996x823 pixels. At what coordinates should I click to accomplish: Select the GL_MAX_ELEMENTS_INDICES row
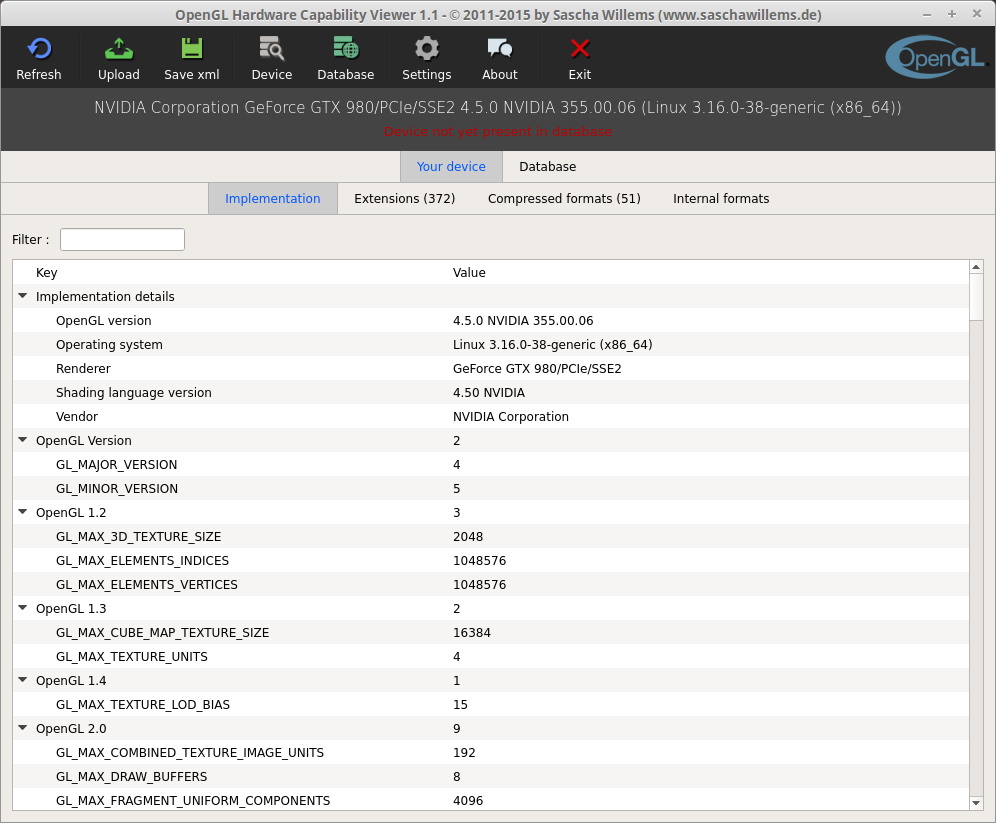pyautogui.click(x=490, y=561)
